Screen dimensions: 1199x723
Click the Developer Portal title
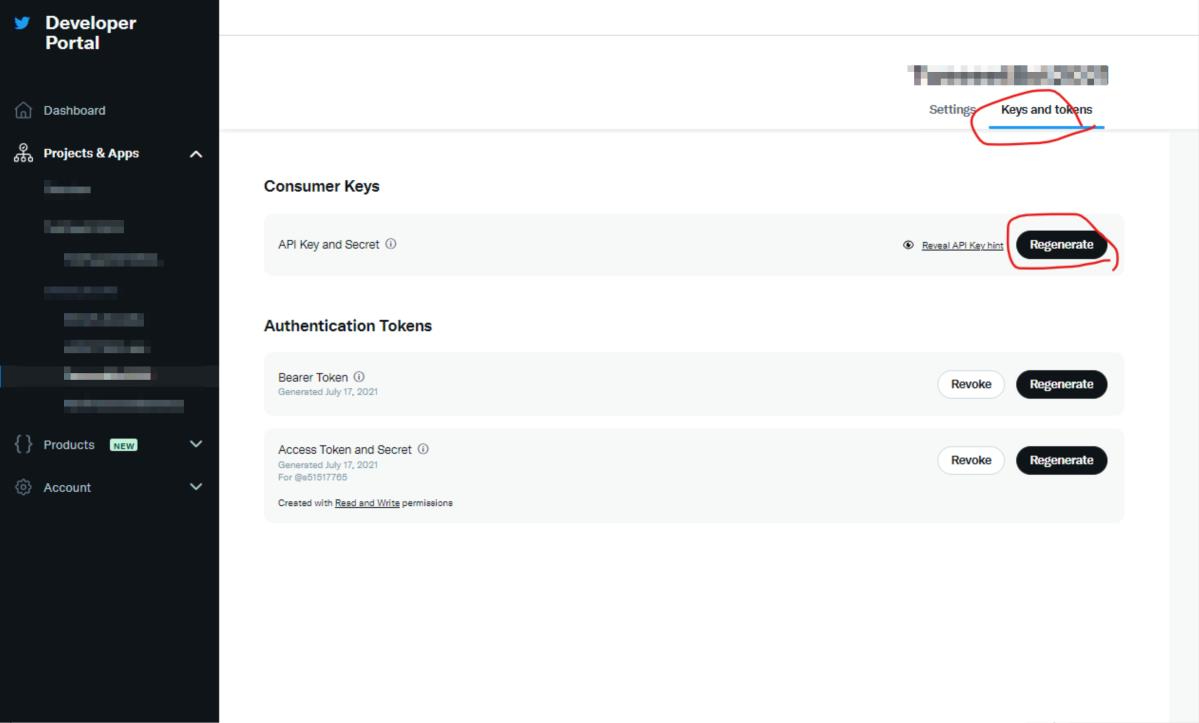[90, 33]
